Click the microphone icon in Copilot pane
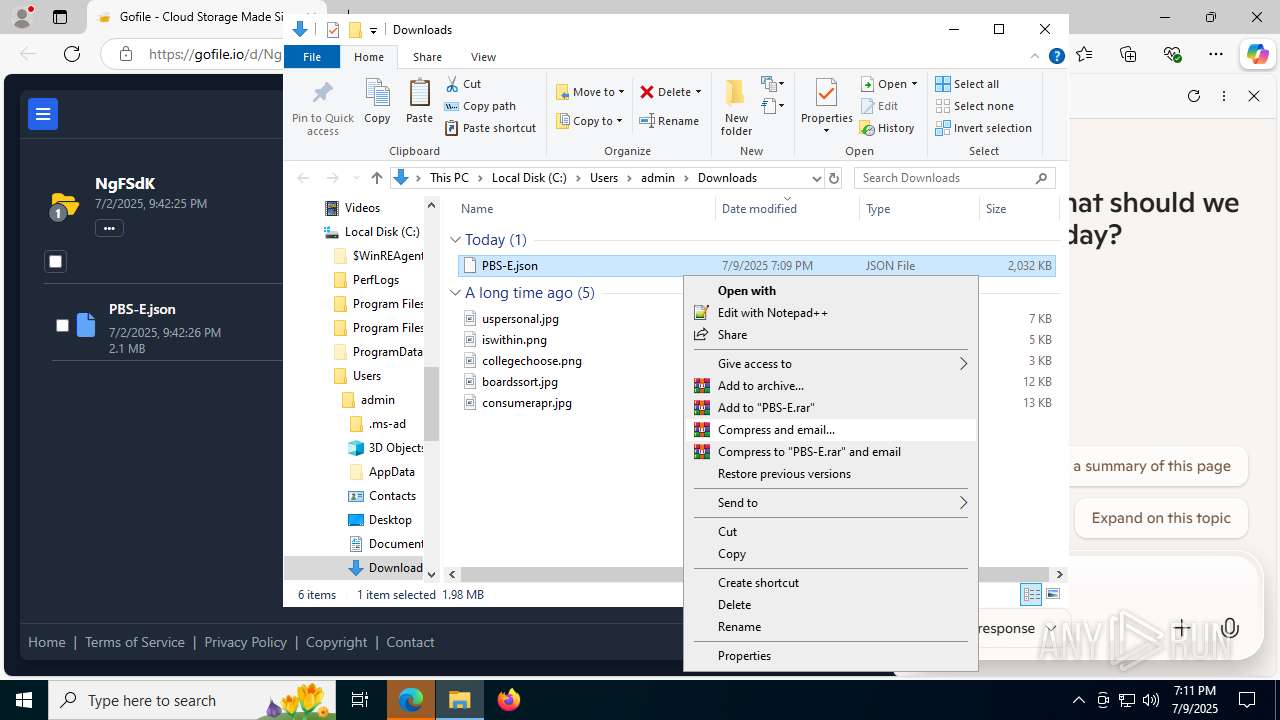Screen dimensions: 1280x720 [x=1230, y=628]
